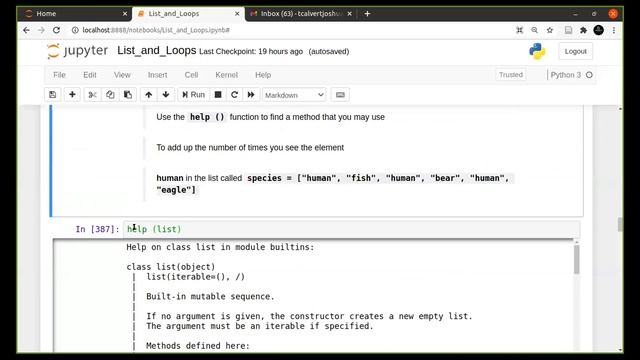Rename notebook title List_and_Loops
Viewport: 640px width, 360px height.
(157, 51)
